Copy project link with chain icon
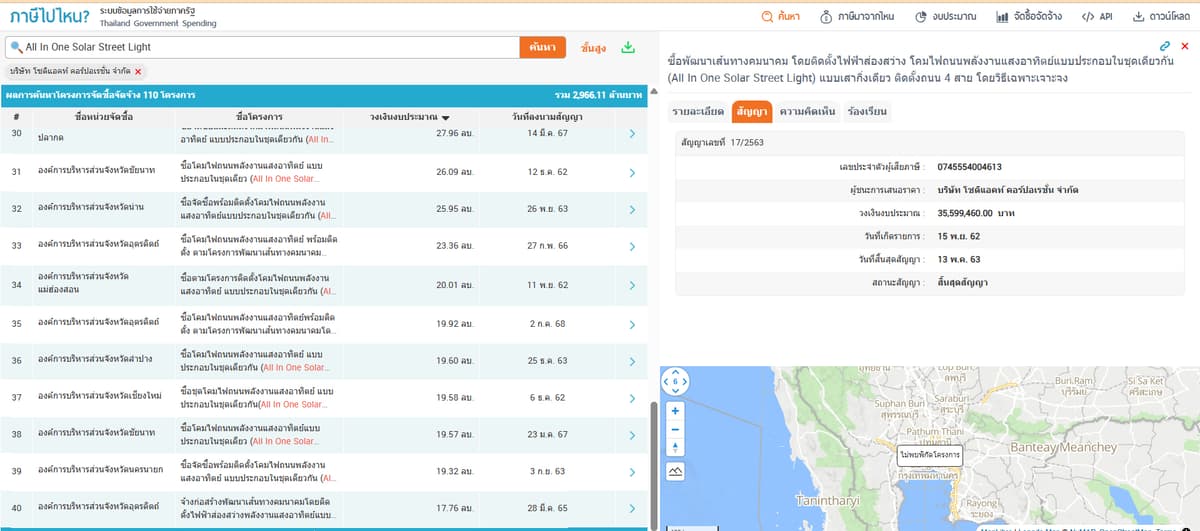The height and width of the screenshot is (531, 1200). 1165,46
